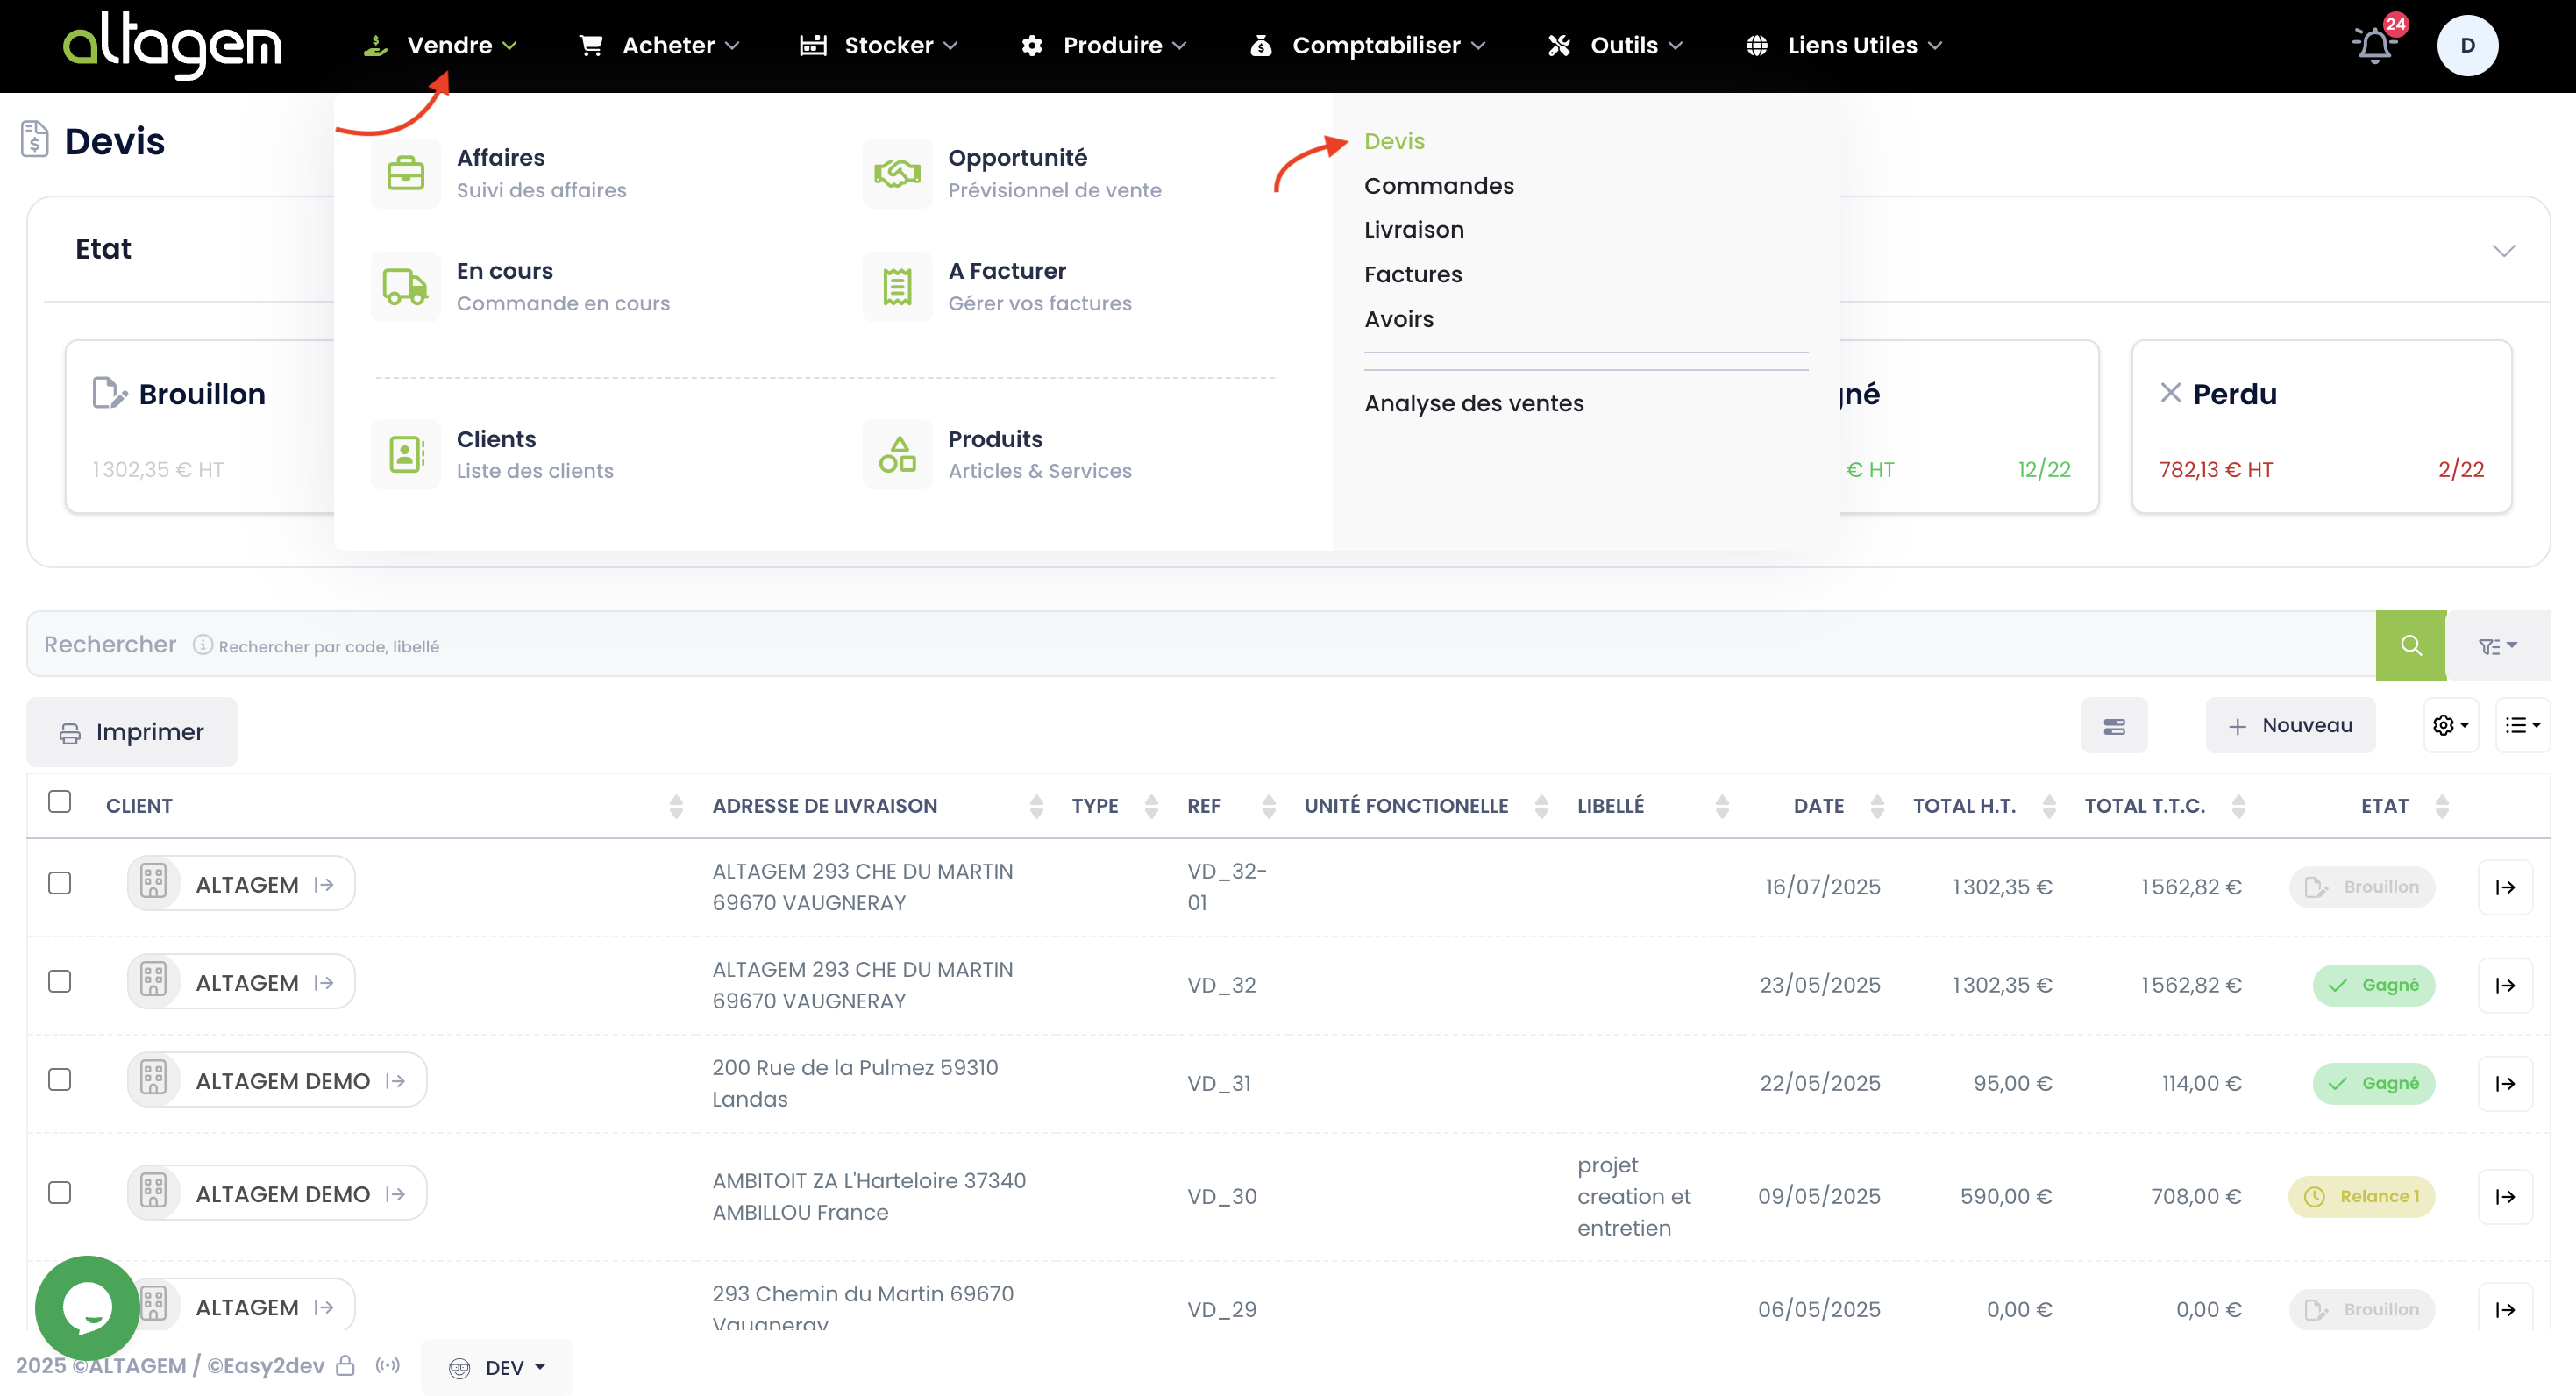Tick the checkbox for quote VD_32

tap(60, 981)
